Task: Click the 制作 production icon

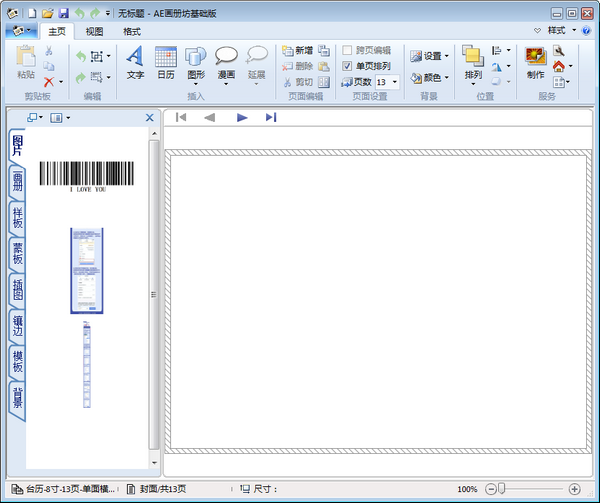Action: pyautogui.click(x=535, y=64)
